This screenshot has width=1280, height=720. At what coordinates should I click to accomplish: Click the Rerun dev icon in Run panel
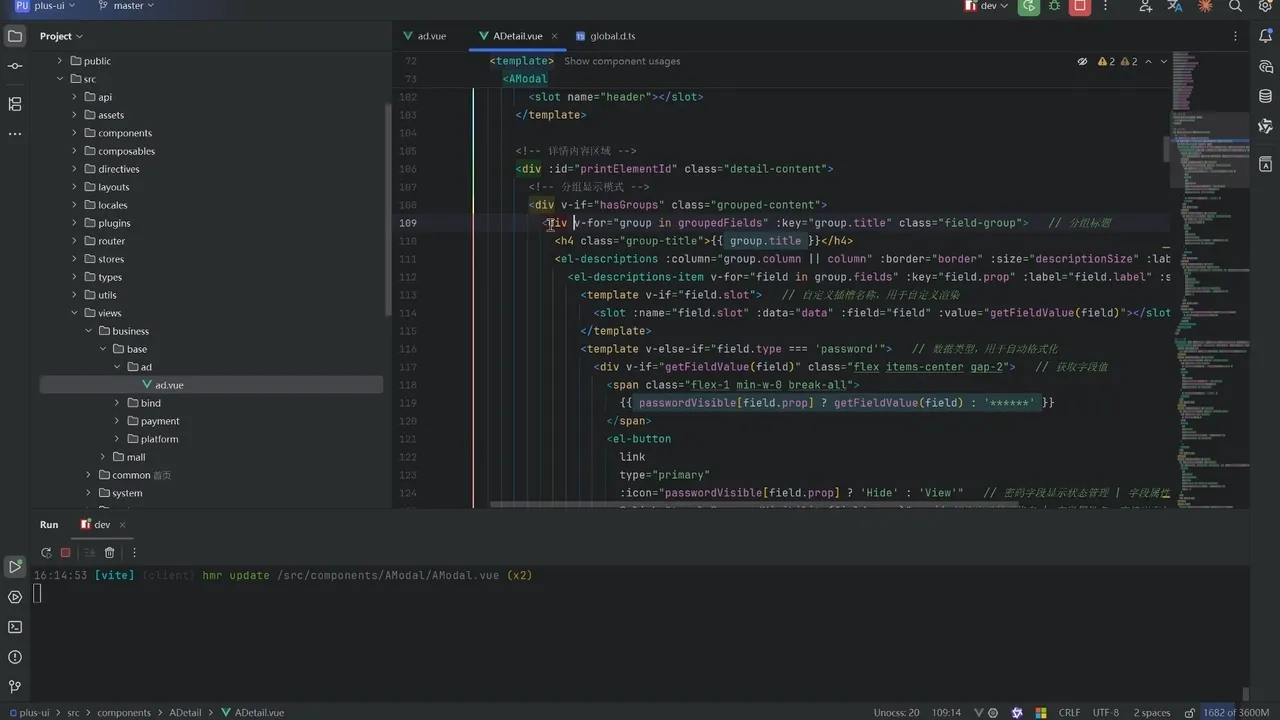click(x=46, y=553)
